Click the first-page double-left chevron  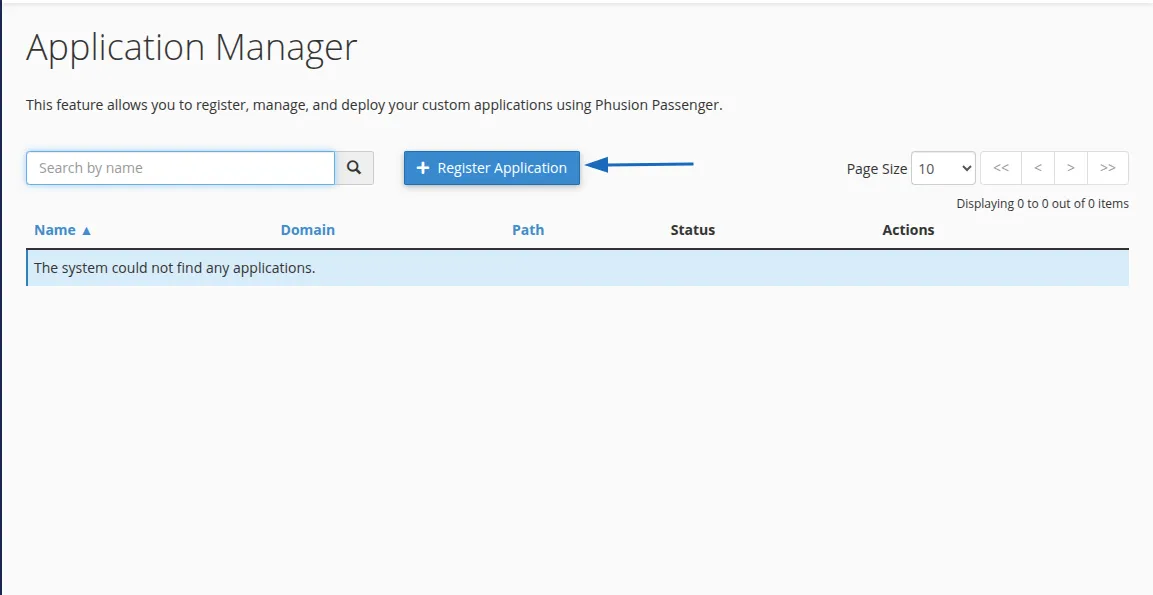1000,167
